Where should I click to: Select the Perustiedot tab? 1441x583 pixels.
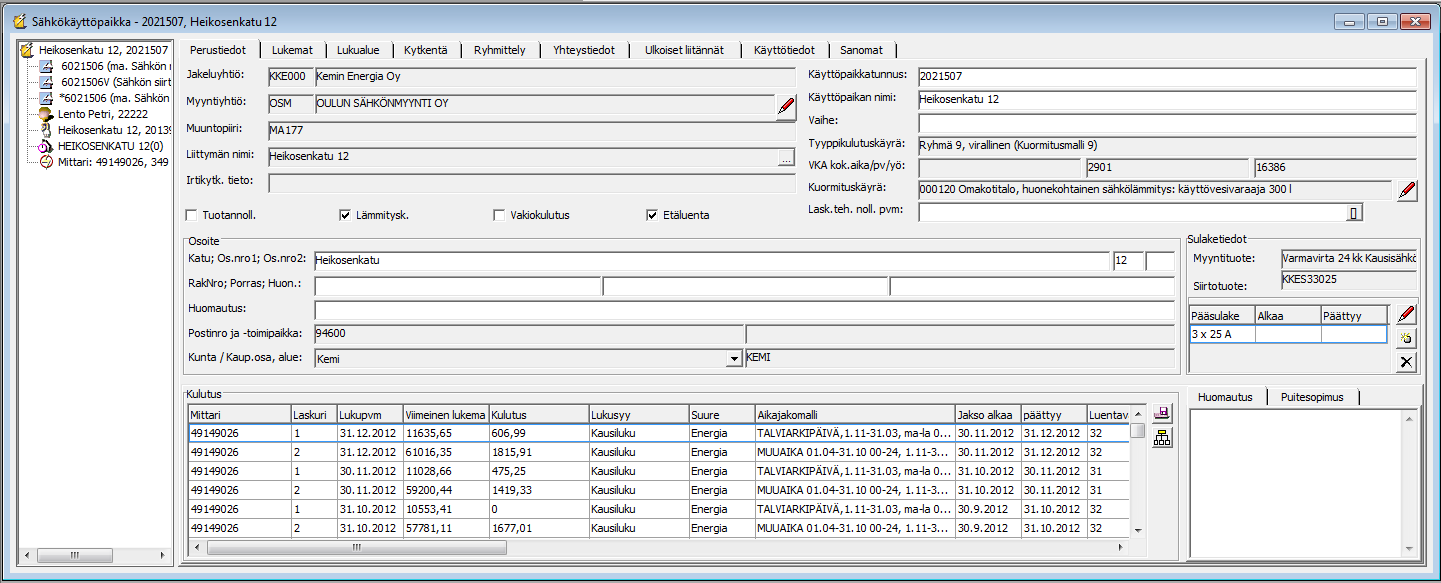(x=218, y=49)
